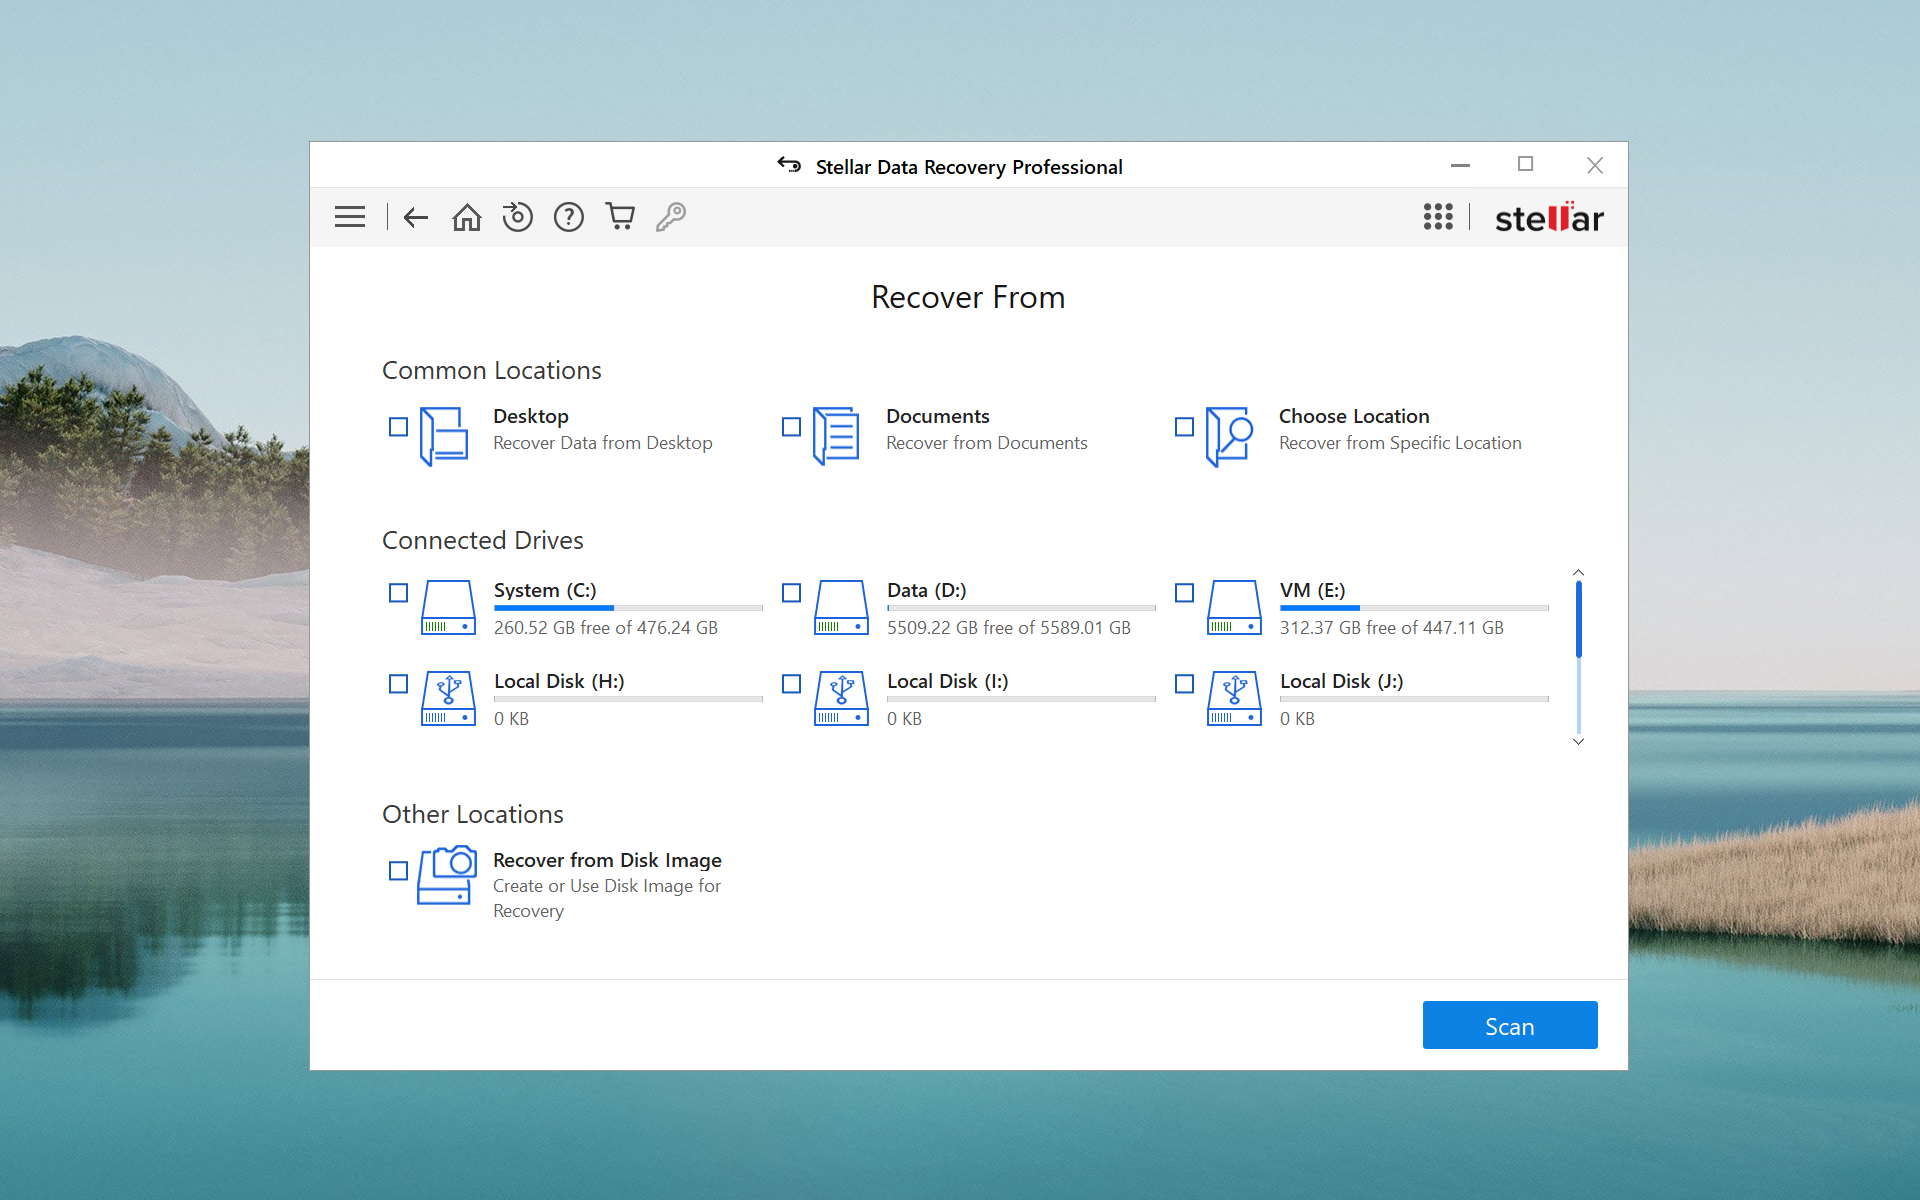Click the VM (E:) drive icon
1920x1200 pixels.
click(x=1234, y=607)
